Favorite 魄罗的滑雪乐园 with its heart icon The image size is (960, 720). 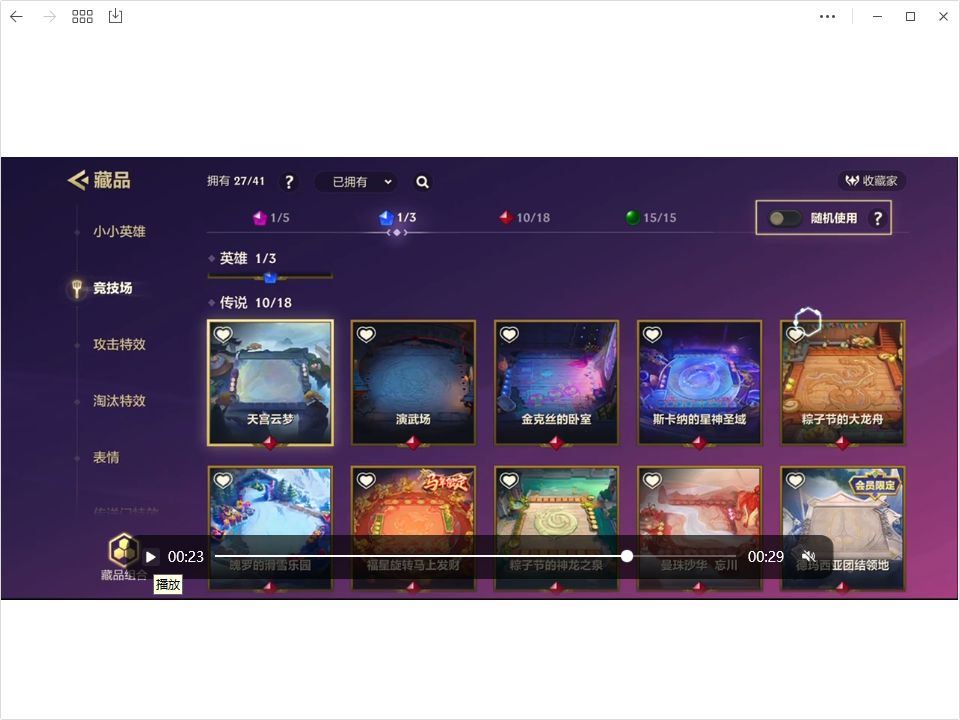point(223,481)
